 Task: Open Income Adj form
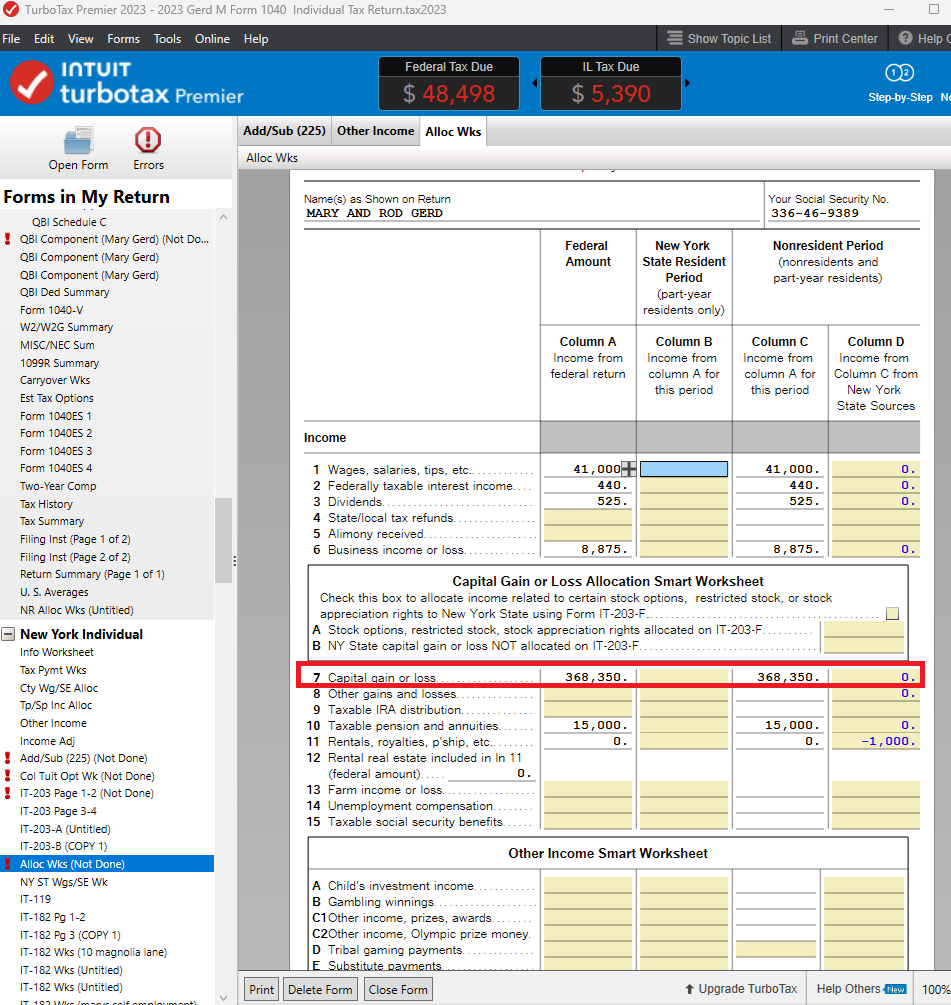pos(47,742)
